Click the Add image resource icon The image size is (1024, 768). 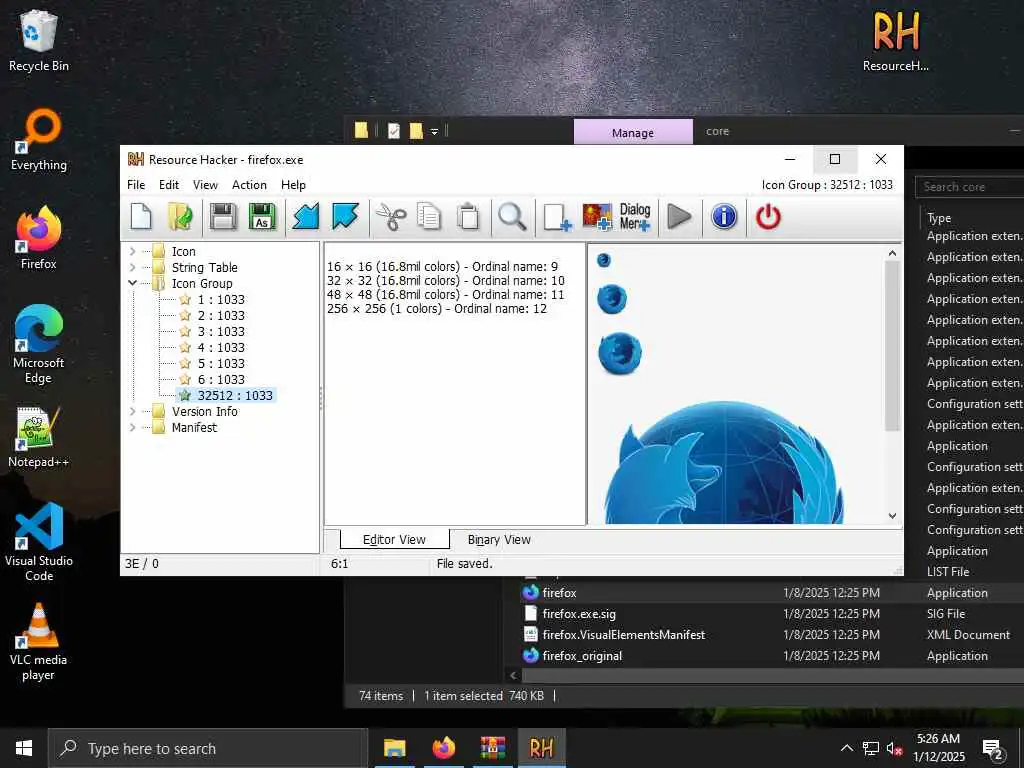597,217
